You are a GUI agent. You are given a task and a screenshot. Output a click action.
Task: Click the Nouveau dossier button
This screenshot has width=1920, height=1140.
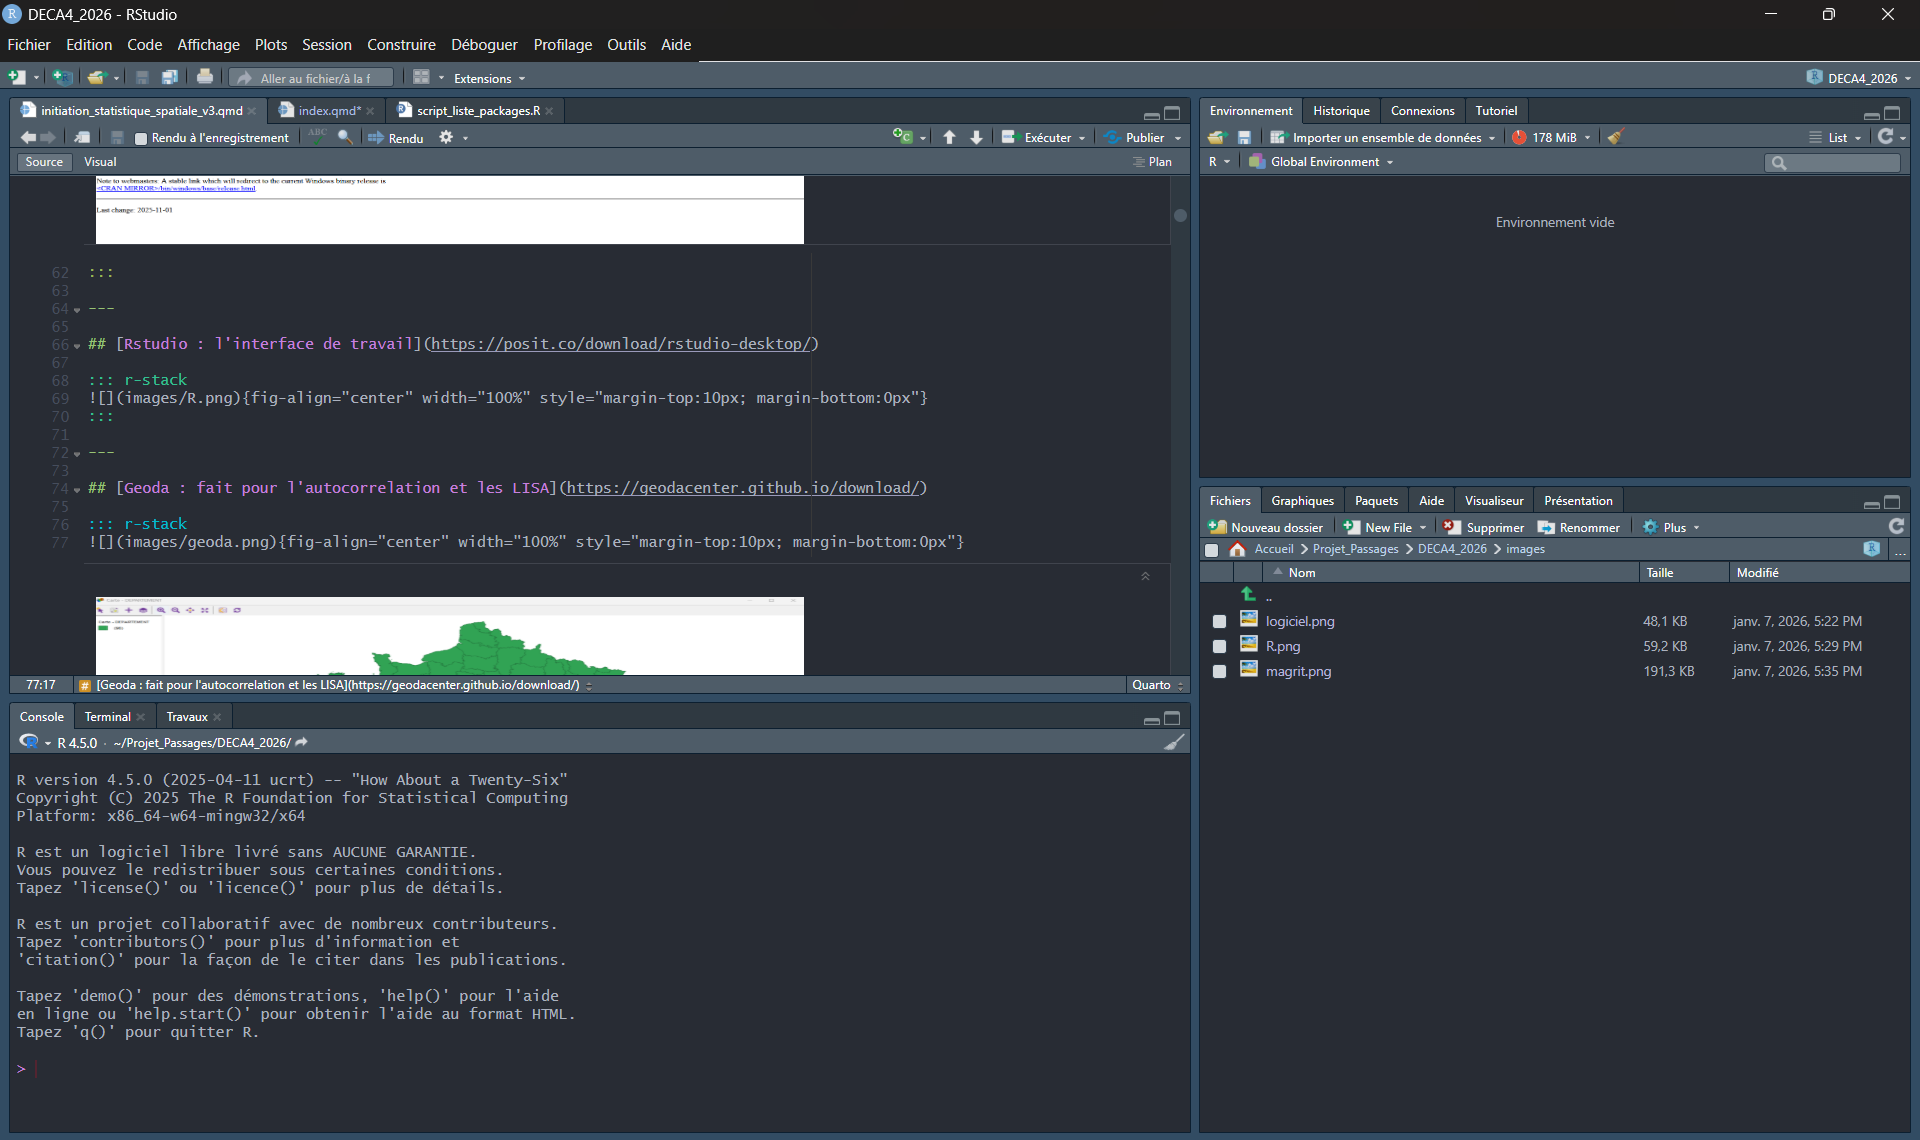click(1265, 527)
